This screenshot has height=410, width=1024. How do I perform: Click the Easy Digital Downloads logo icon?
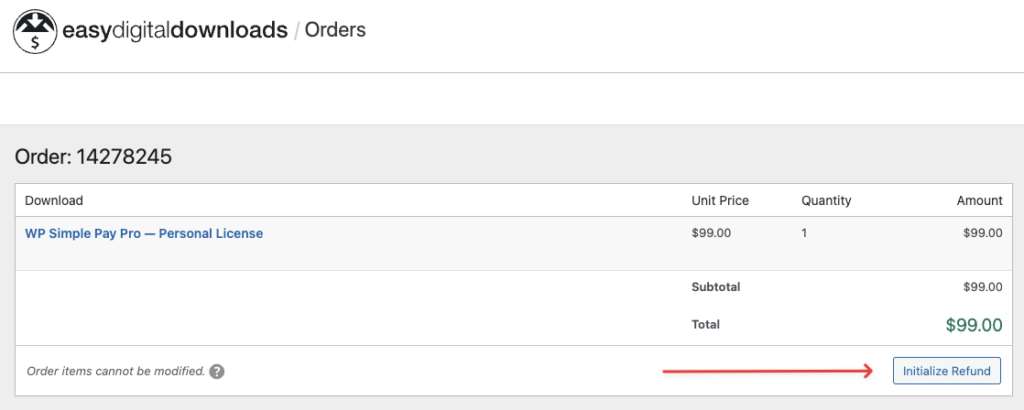click(33, 31)
